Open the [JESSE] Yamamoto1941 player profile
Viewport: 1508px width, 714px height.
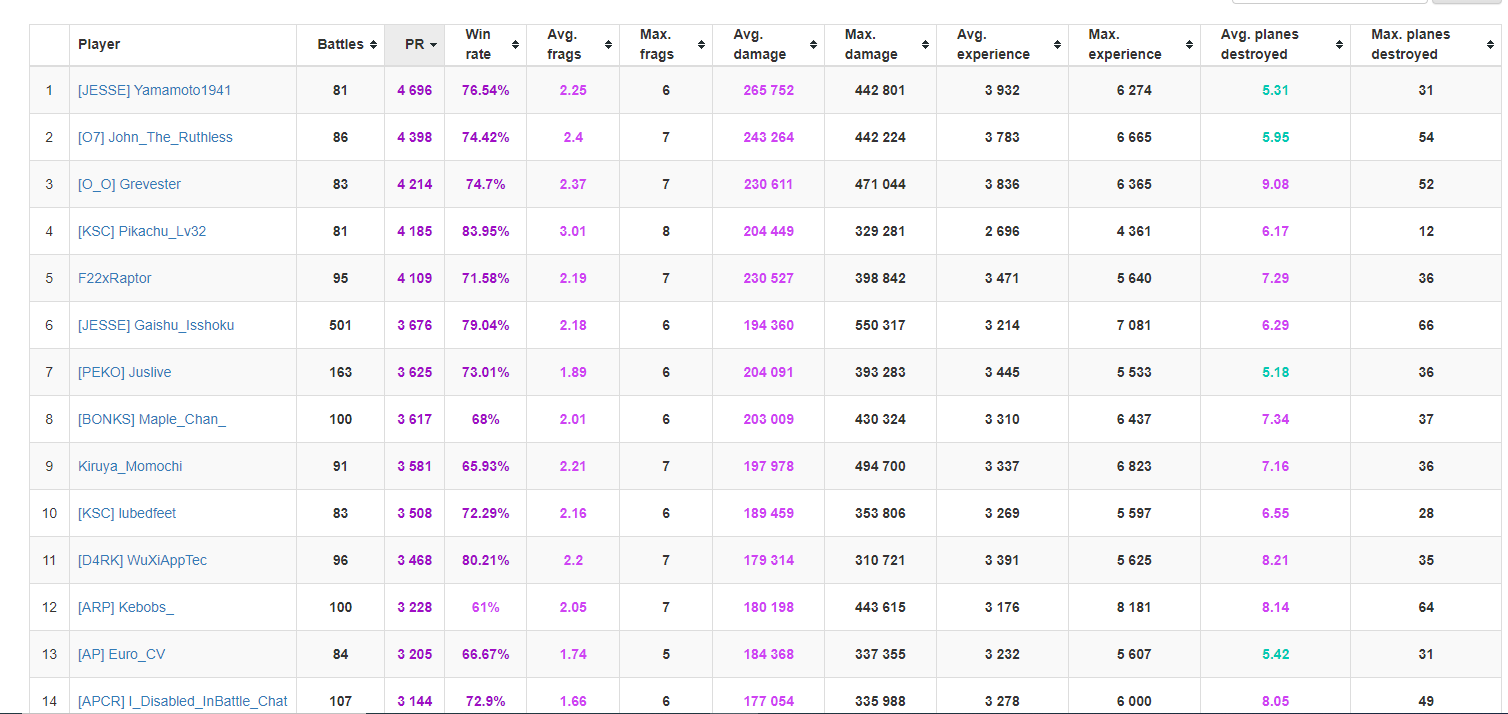coord(154,91)
